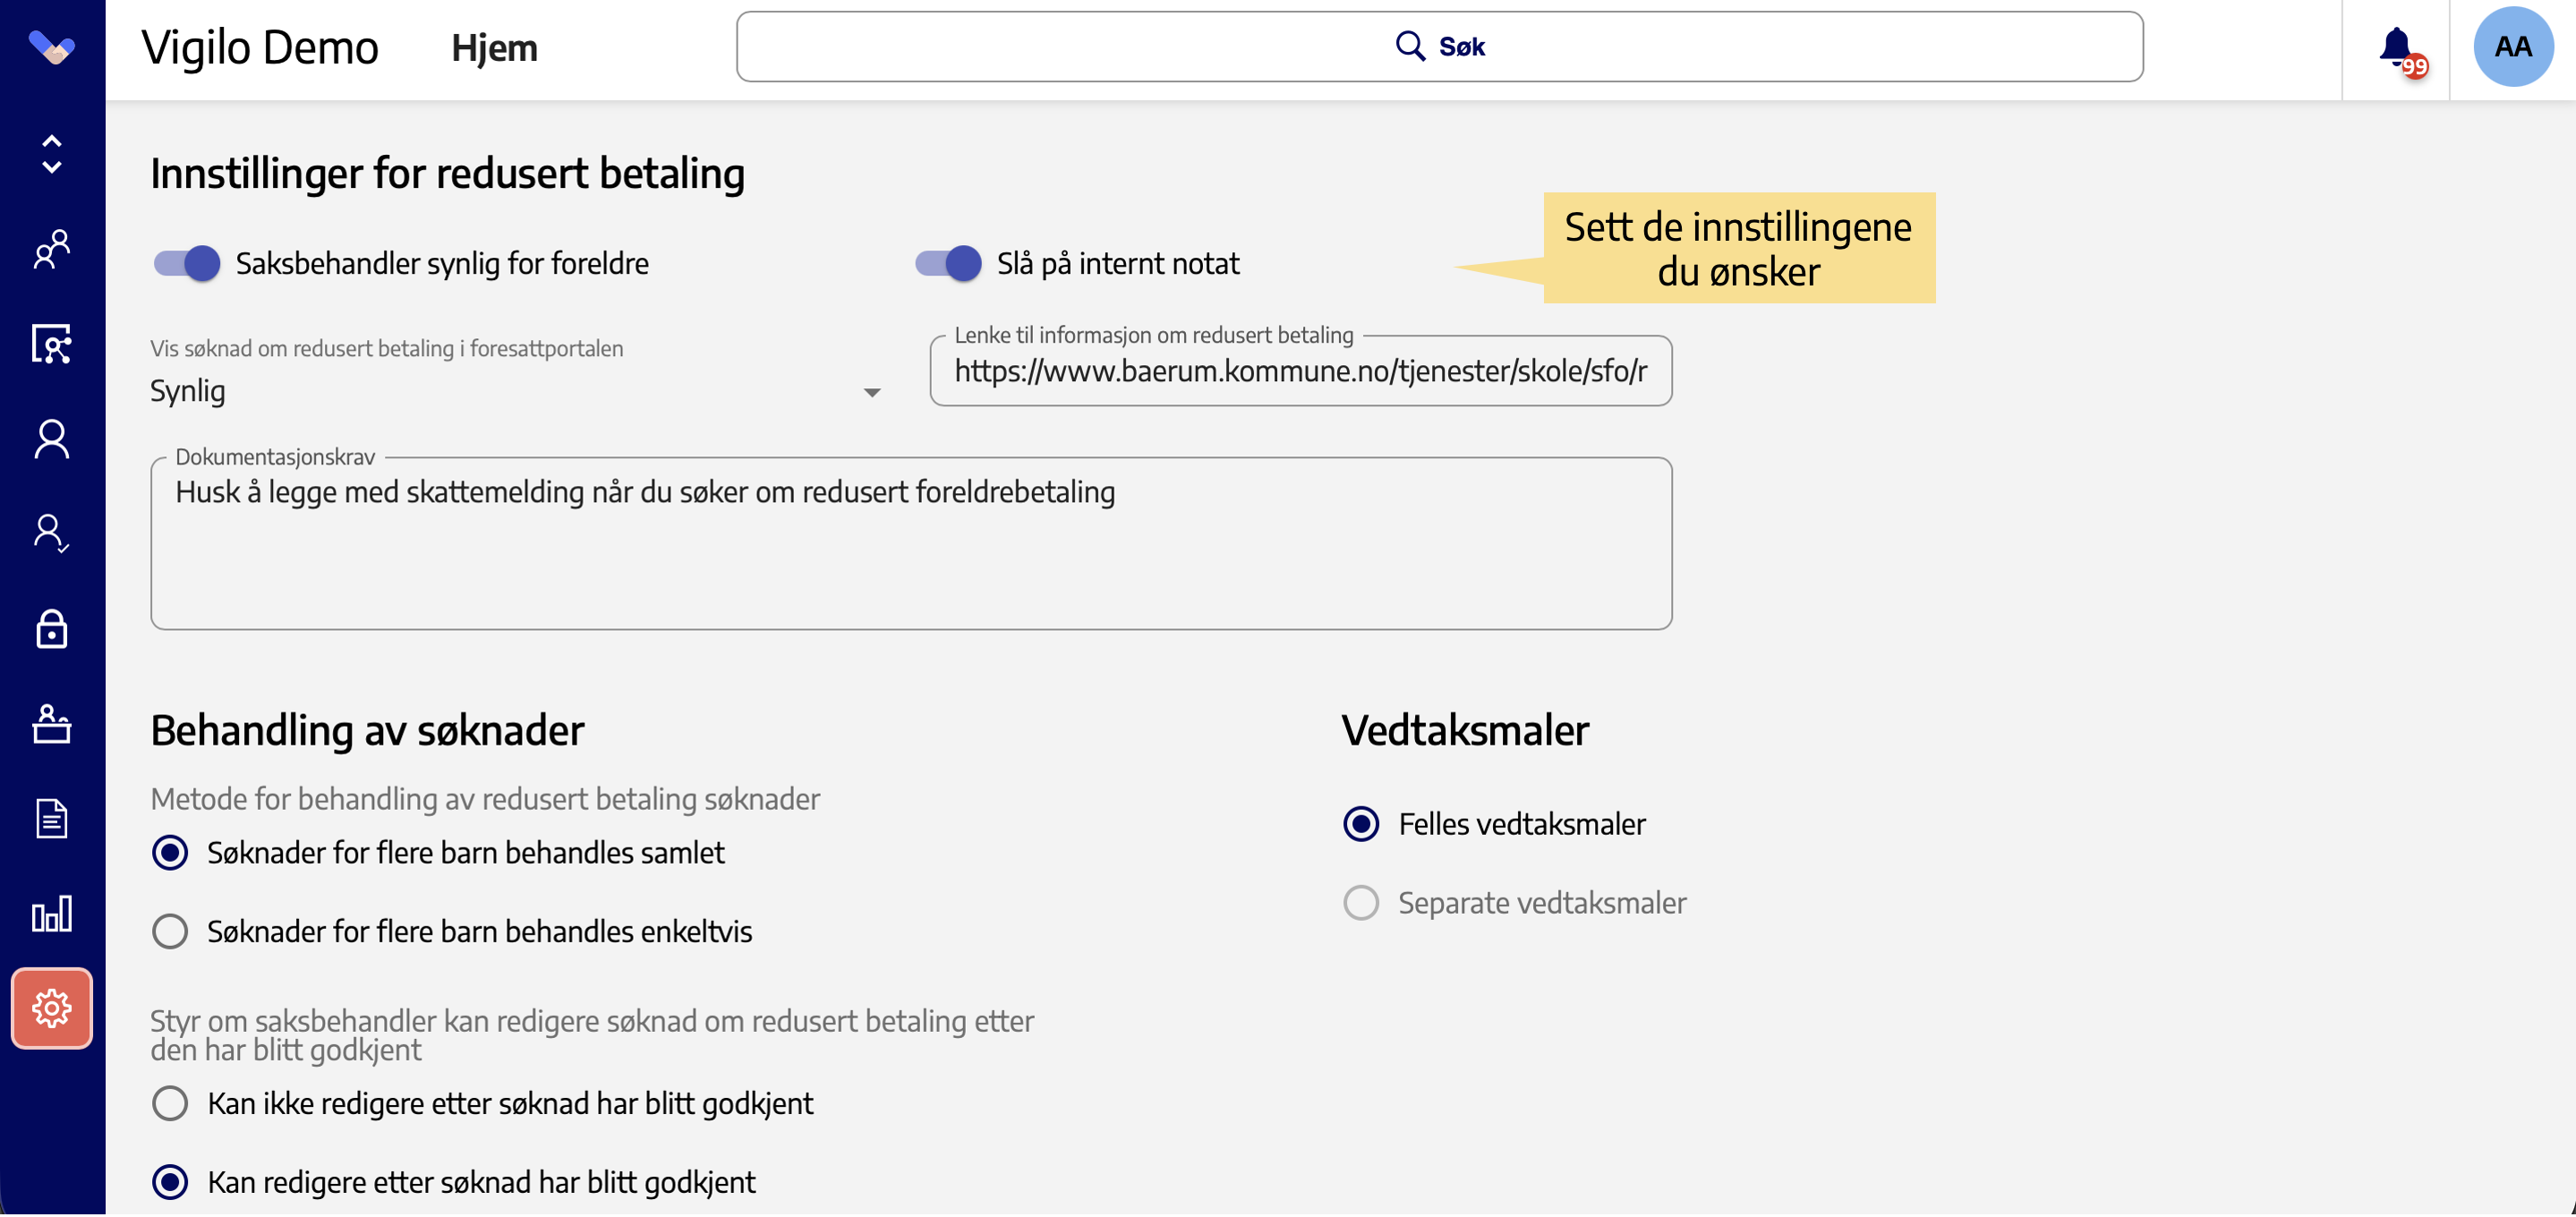Open the single person icon in sidebar
2576x1217 pixels.
coord(52,439)
